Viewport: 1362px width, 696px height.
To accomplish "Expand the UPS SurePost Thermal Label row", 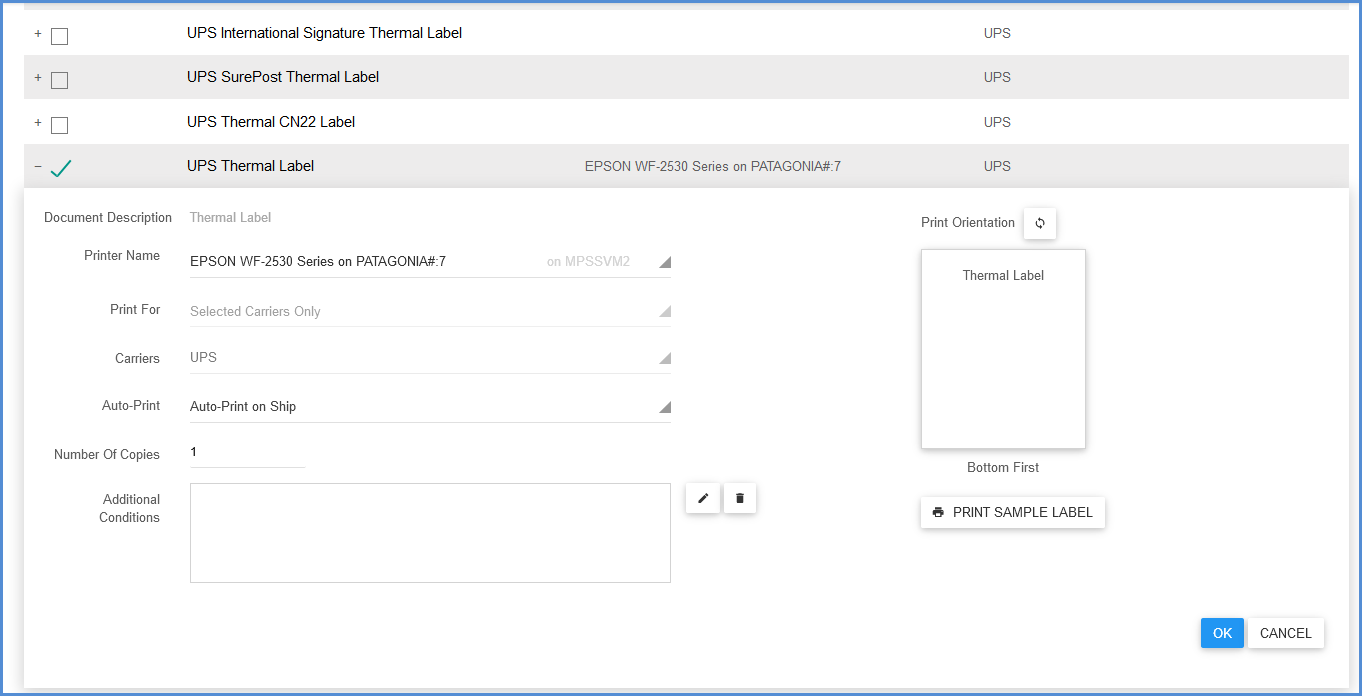I will click(x=38, y=78).
